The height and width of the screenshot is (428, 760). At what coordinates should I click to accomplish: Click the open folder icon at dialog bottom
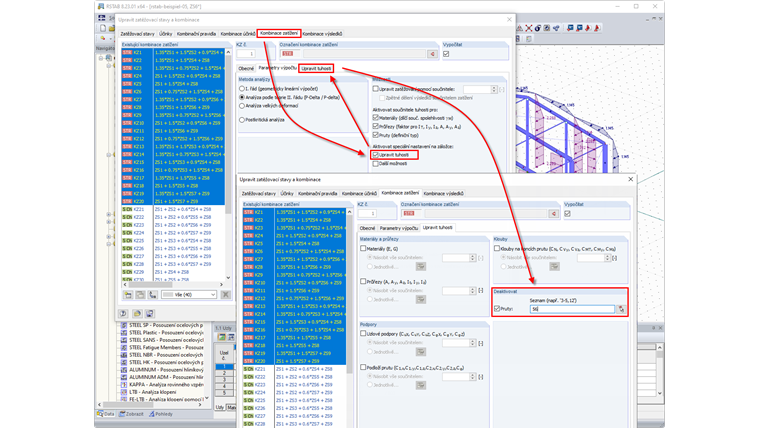(137, 314)
